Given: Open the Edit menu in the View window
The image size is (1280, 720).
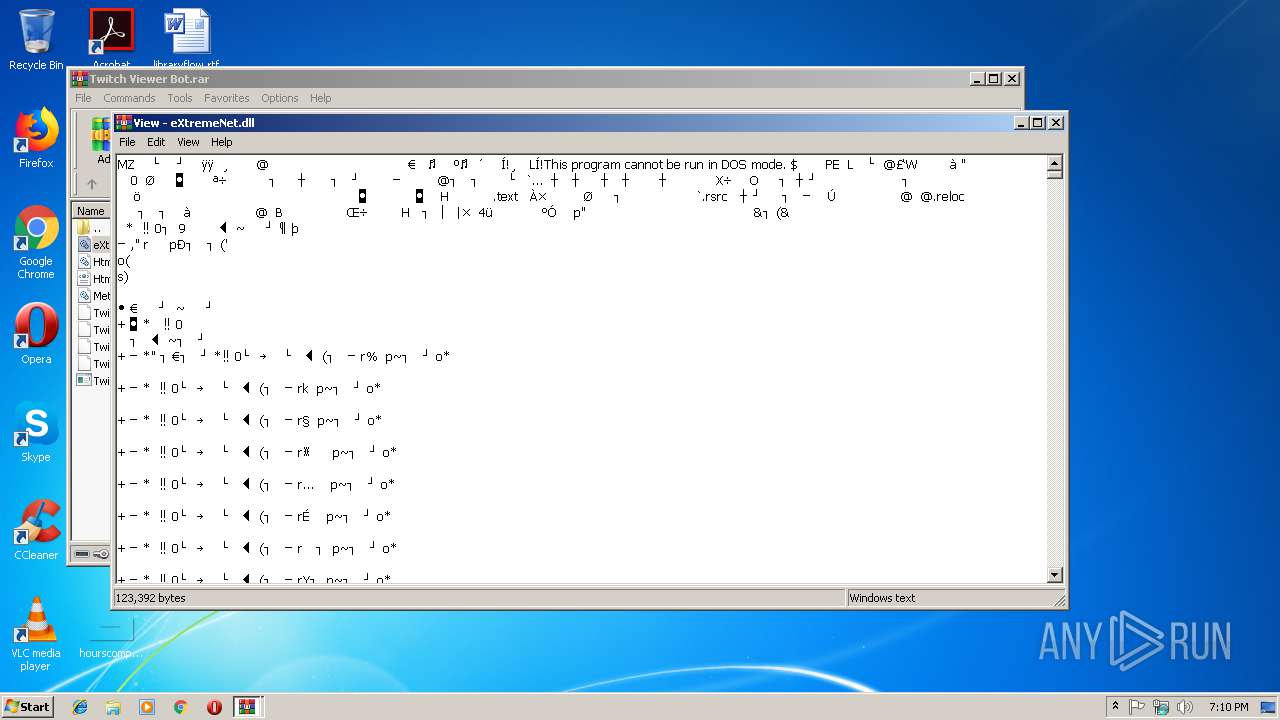Looking at the screenshot, I should [156, 142].
